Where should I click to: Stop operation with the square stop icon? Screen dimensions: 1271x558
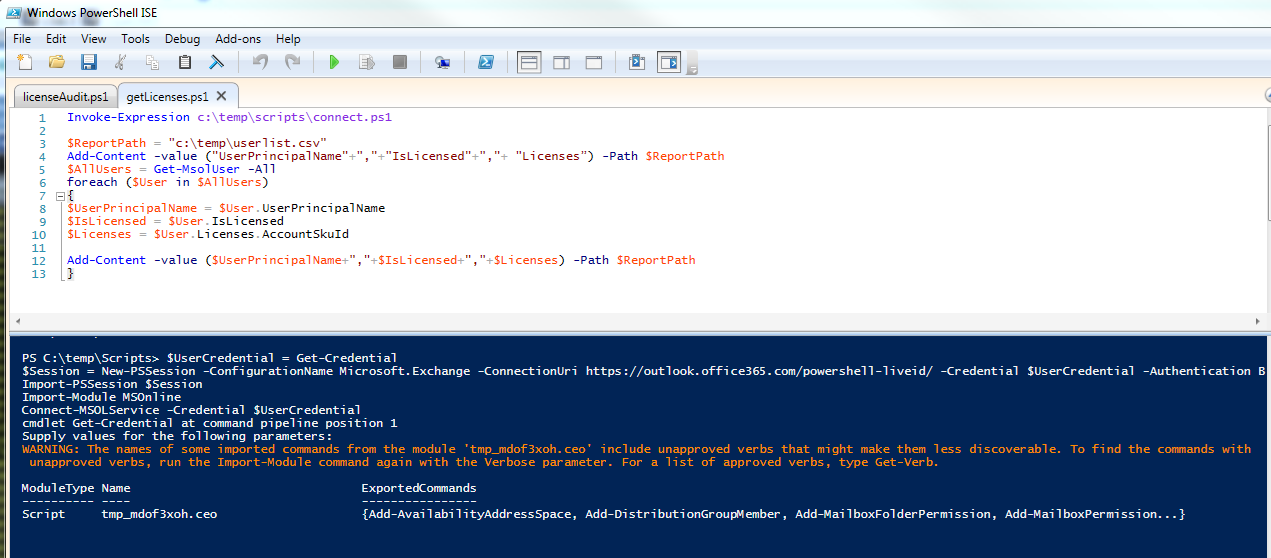399,63
